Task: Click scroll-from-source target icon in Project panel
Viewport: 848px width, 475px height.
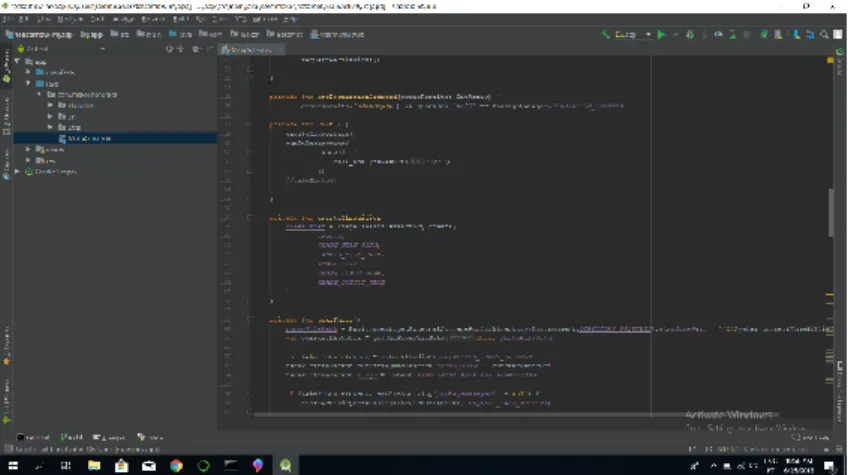Action: click(x=169, y=49)
